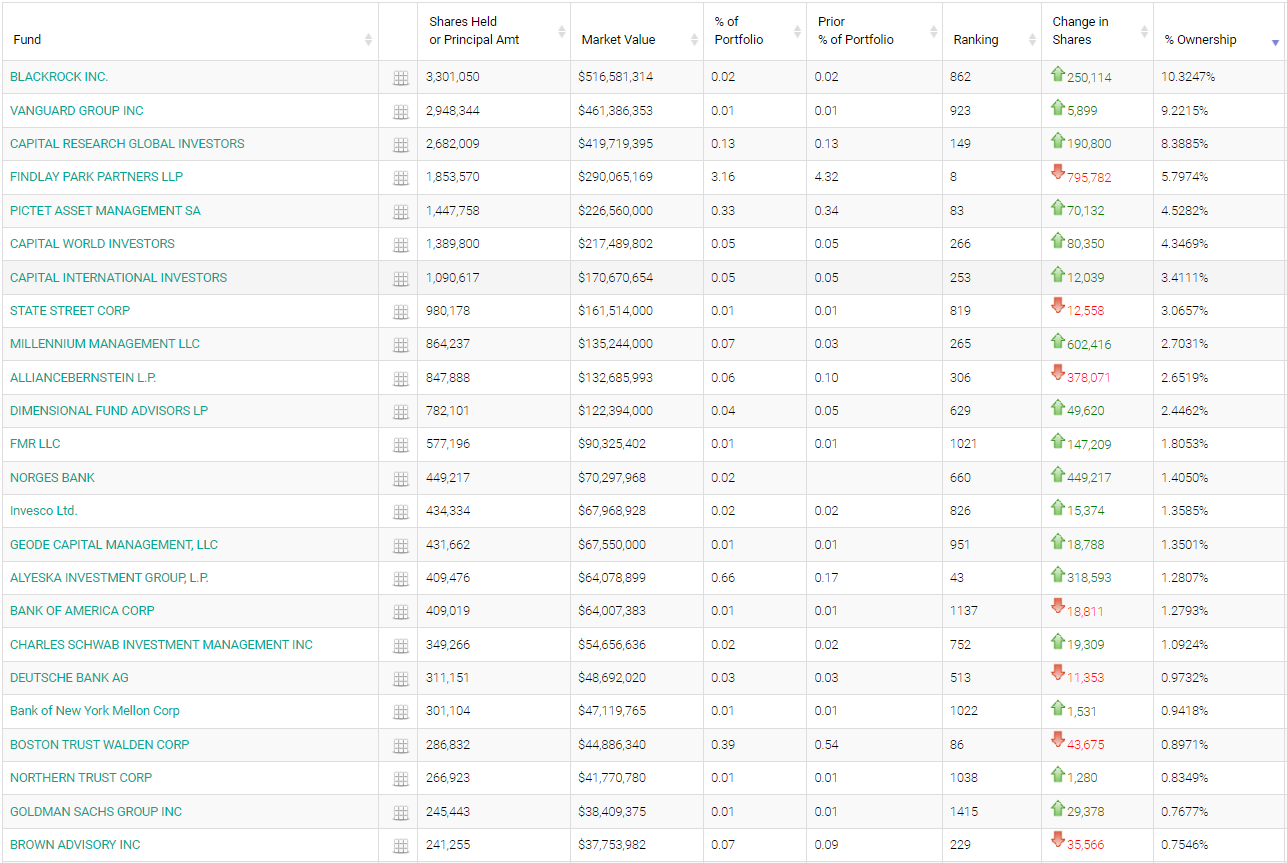The image size is (1287, 863).
Task: Sort by Shares Held or Principal Amt
Action: (x=494, y=31)
